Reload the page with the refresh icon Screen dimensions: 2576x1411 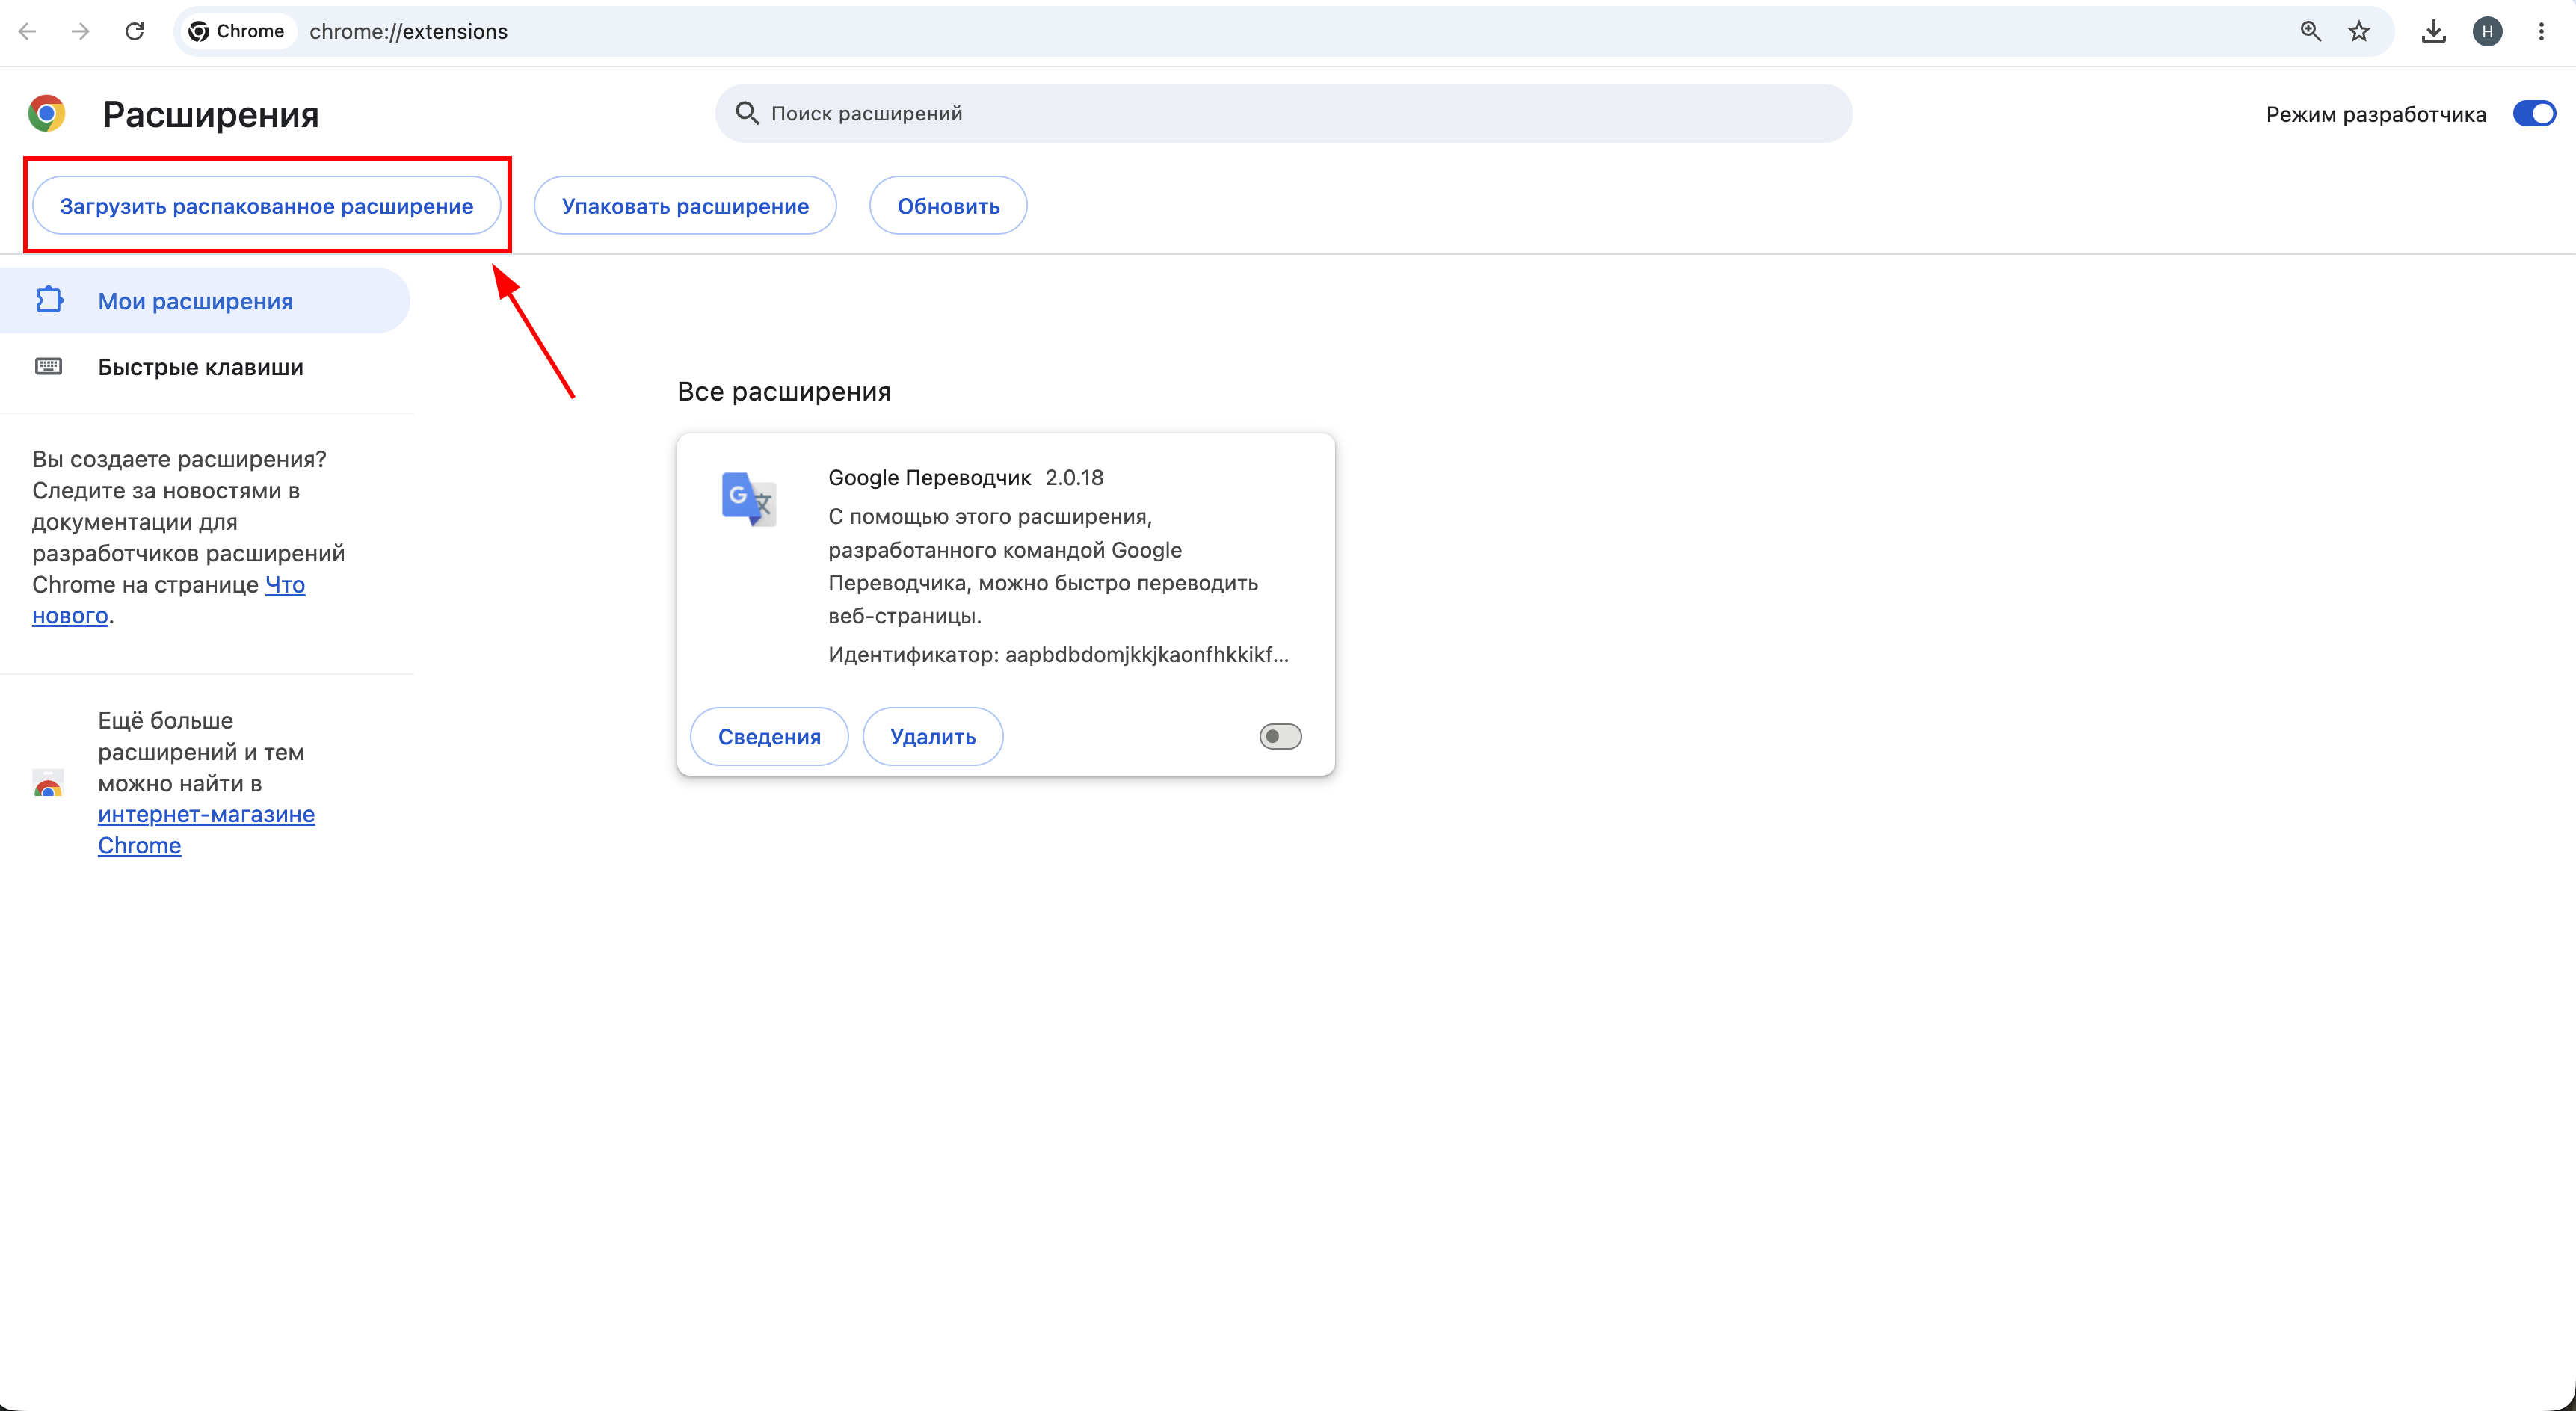tap(135, 31)
